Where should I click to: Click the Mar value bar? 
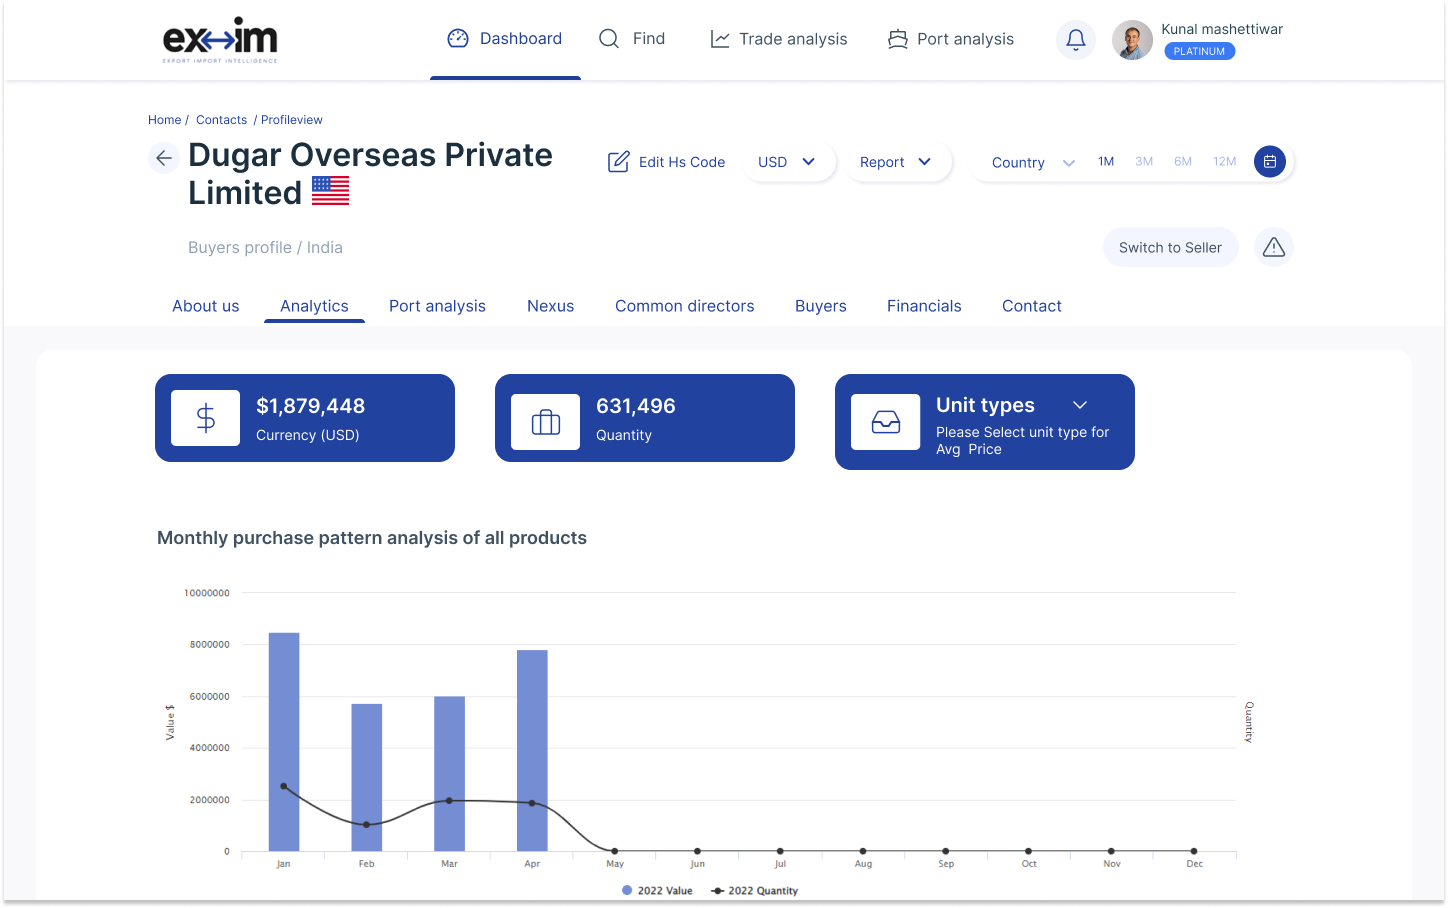click(449, 774)
